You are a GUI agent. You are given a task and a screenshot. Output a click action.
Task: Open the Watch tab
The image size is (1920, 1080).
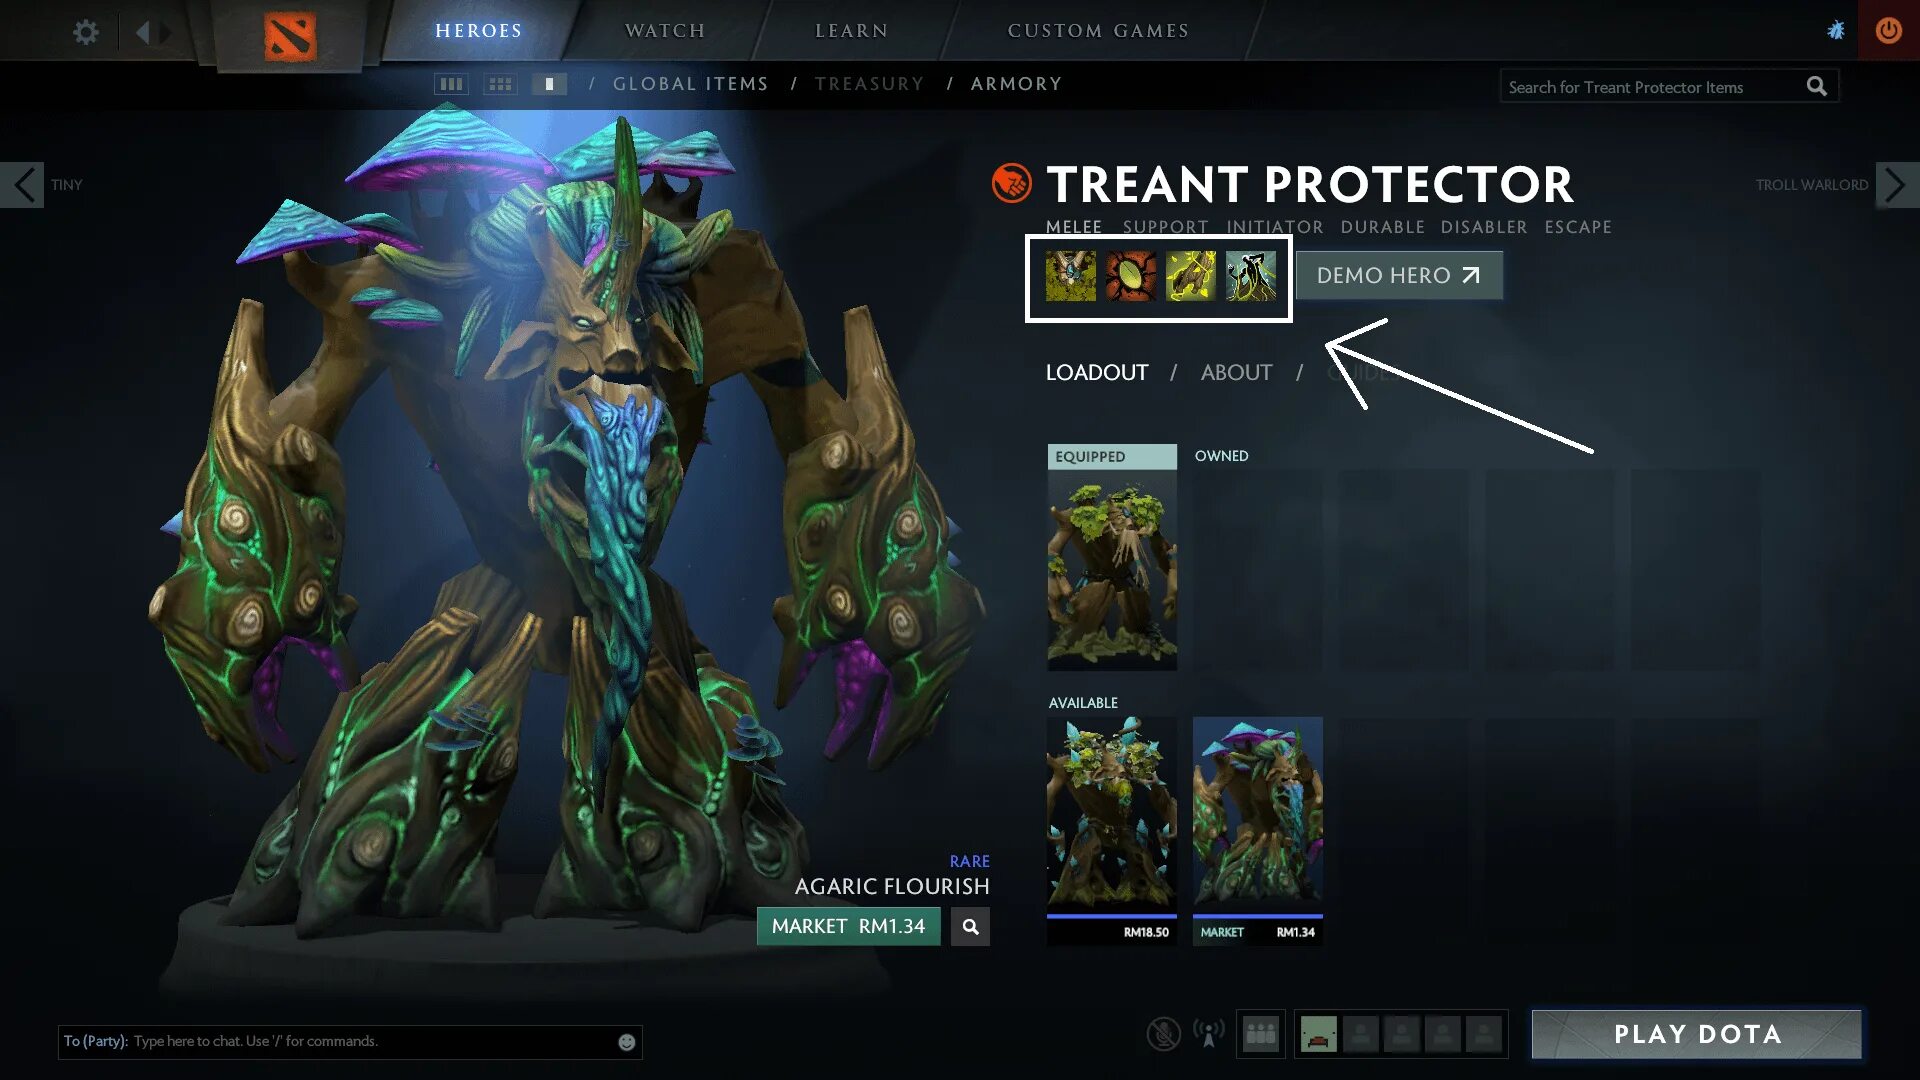coord(665,31)
